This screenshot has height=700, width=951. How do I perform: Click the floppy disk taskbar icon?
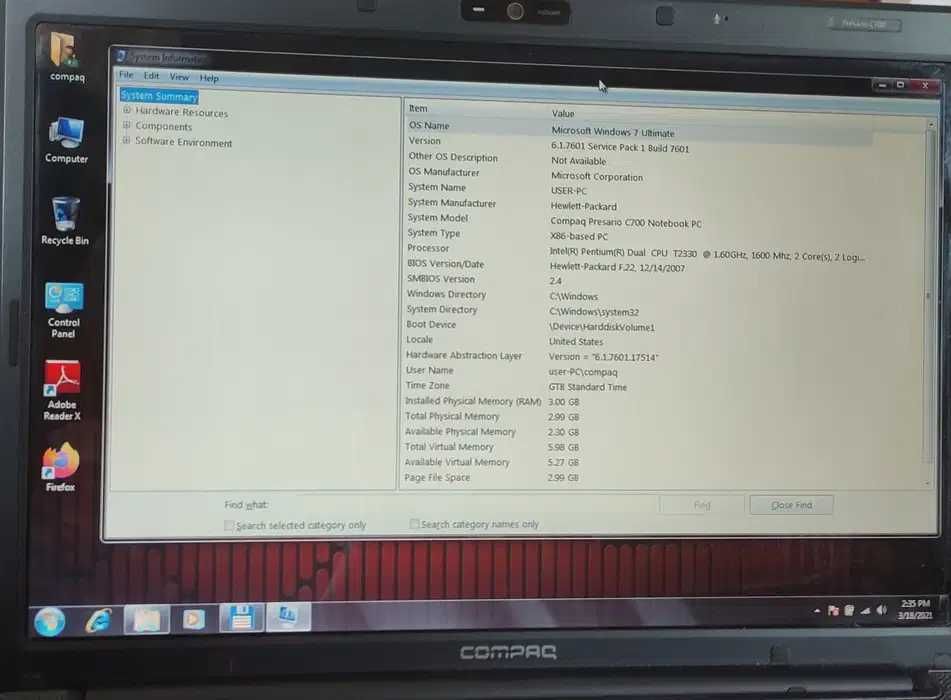click(241, 618)
